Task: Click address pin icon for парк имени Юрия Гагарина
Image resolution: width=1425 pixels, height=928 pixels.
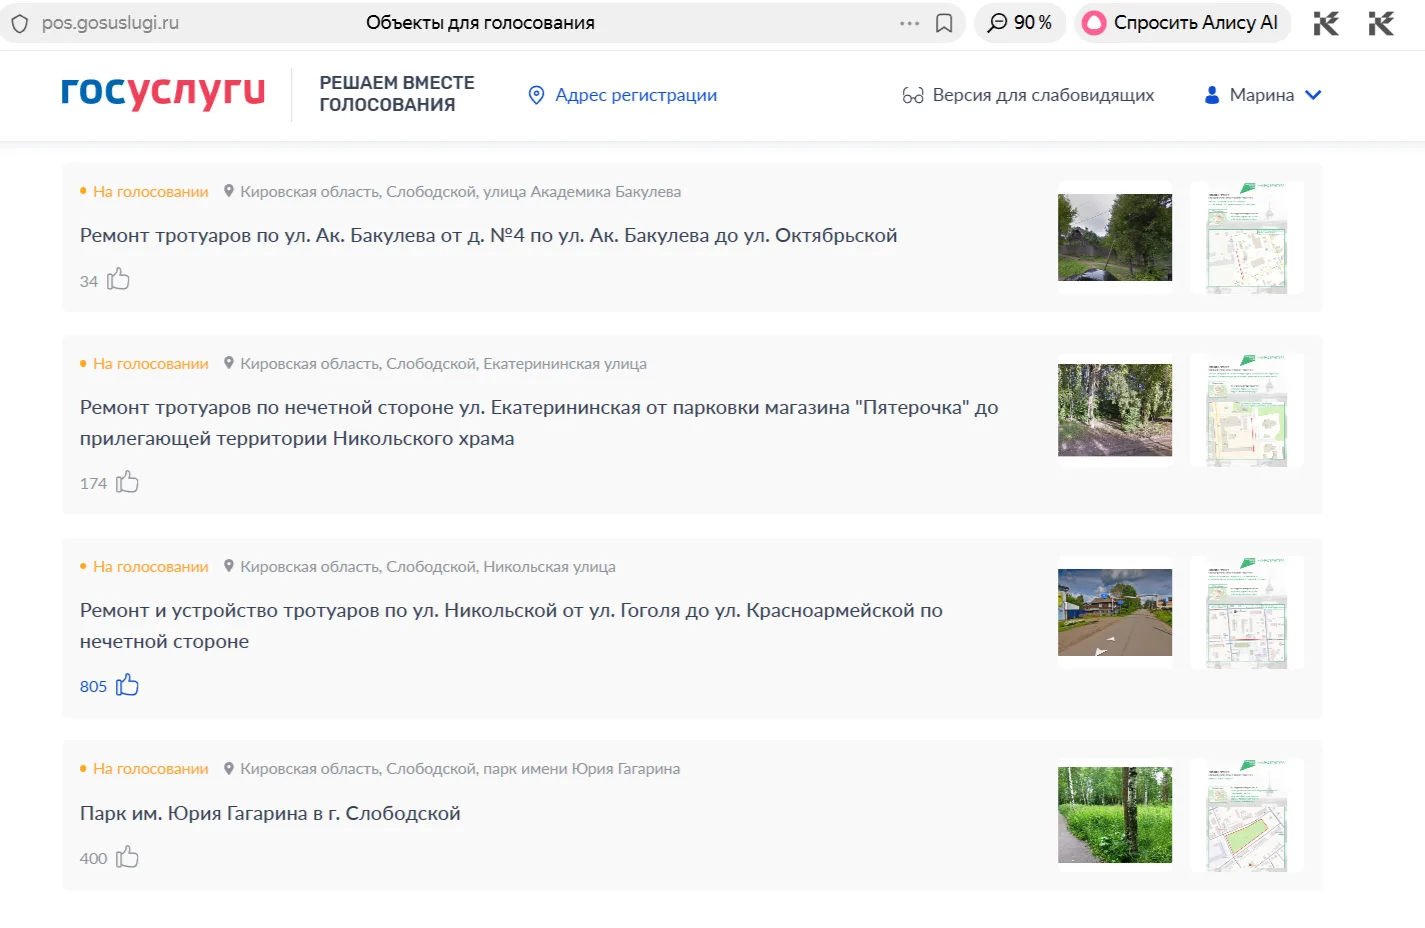Action: [229, 768]
